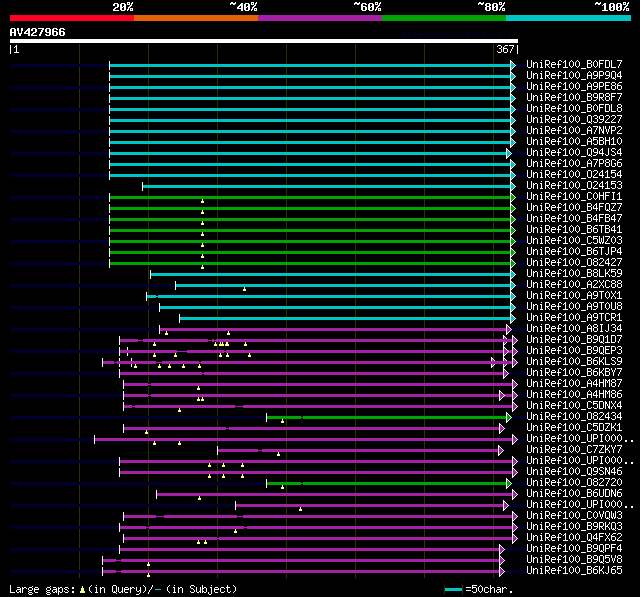The width and height of the screenshot is (640, 597).
Task: Click the UniRef100_A9T0X1 label
Action: point(574,296)
